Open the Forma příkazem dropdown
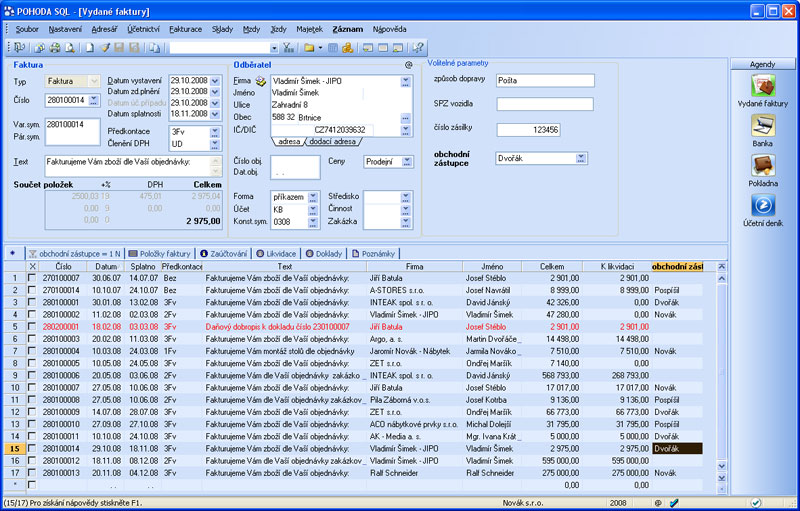 click(313, 197)
